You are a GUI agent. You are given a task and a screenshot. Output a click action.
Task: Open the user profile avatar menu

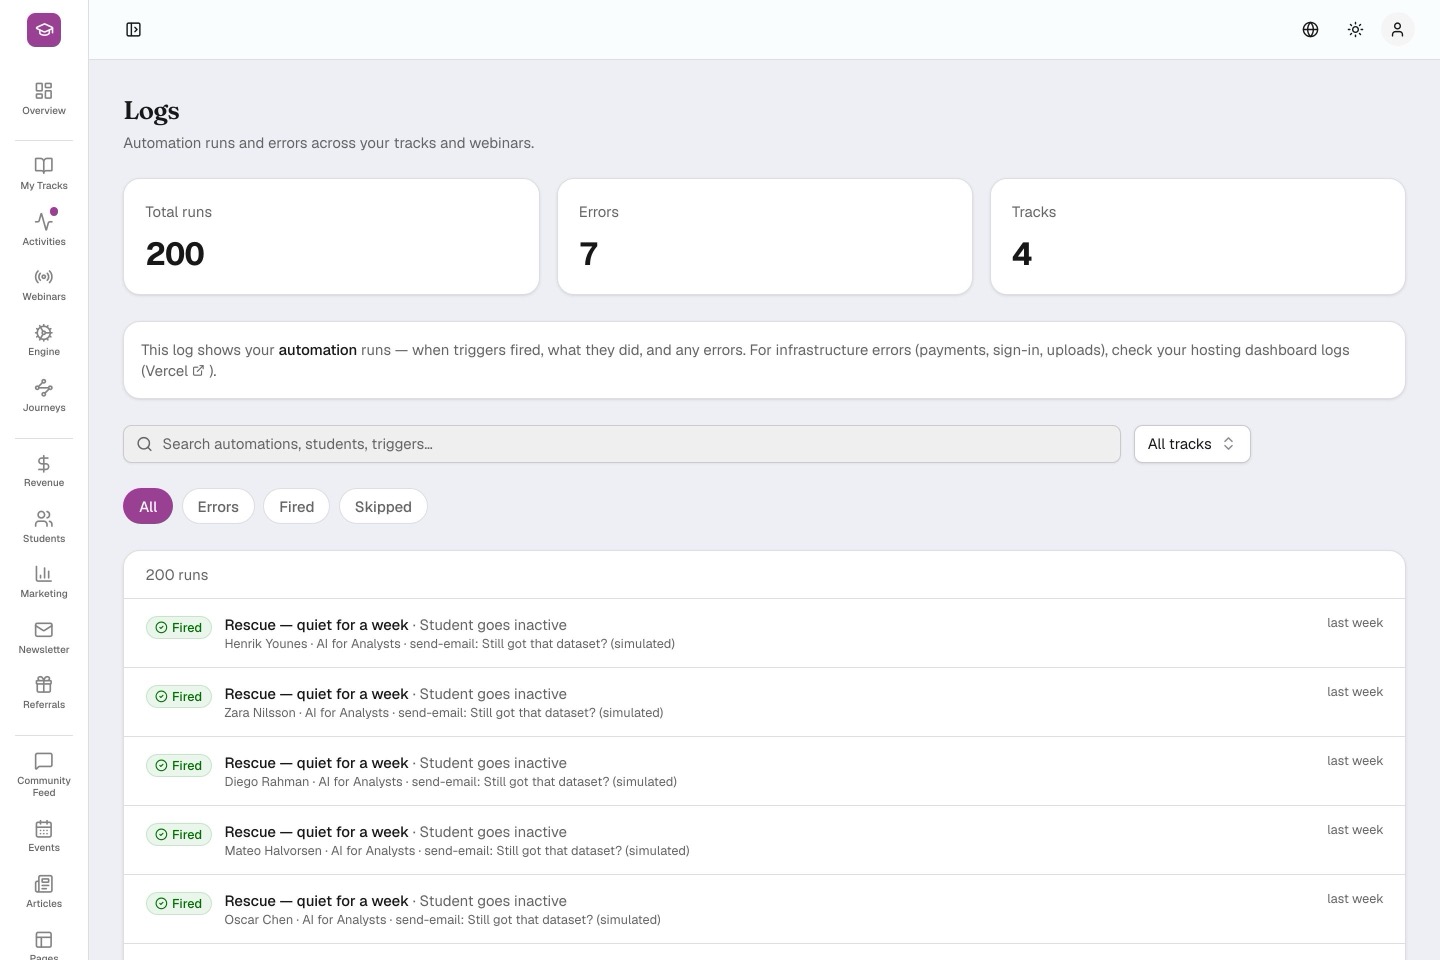click(x=1397, y=30)
